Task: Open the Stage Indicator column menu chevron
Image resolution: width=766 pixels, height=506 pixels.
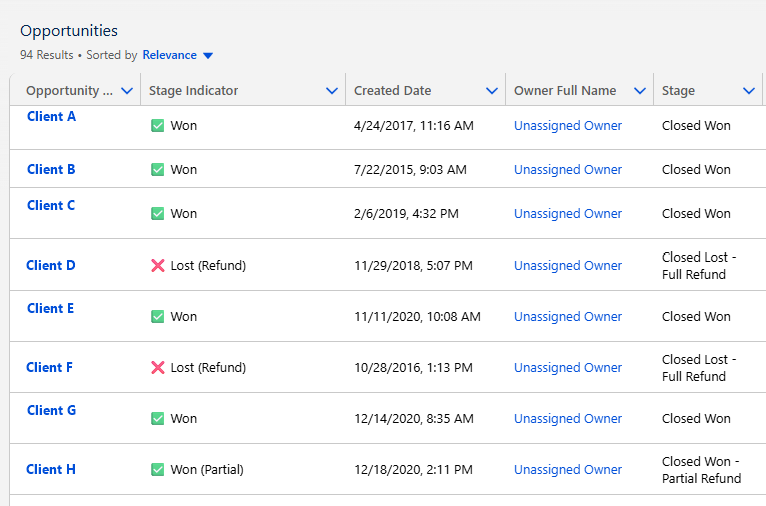Action: (332, 91)
